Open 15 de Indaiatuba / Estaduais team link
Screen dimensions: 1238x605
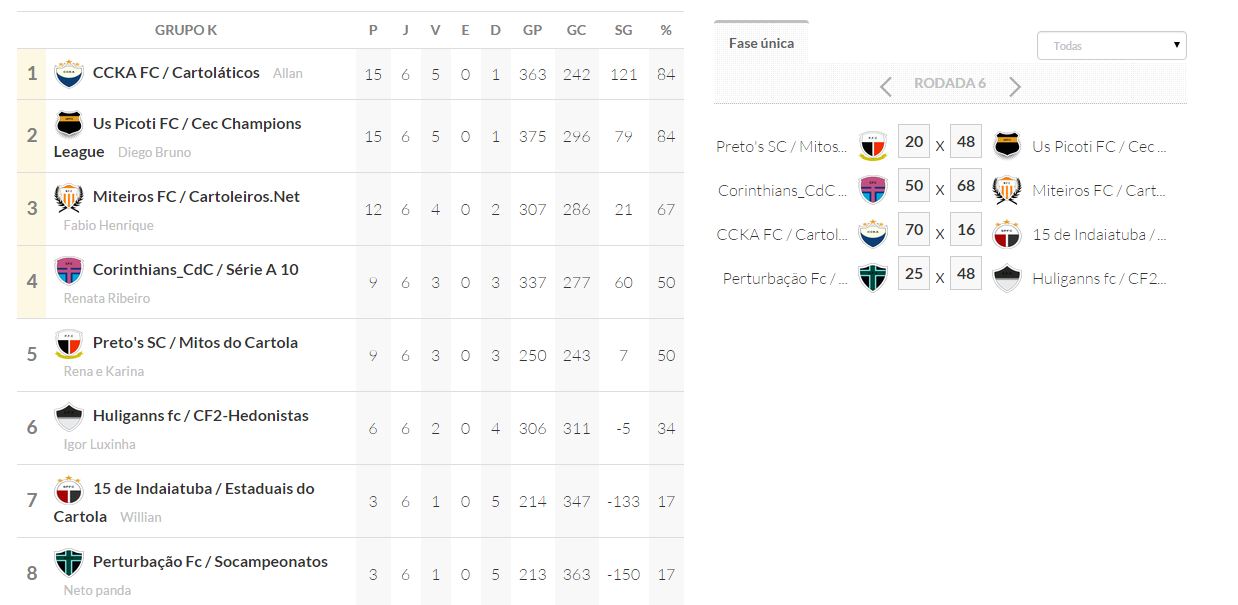[x=203, y=489]
